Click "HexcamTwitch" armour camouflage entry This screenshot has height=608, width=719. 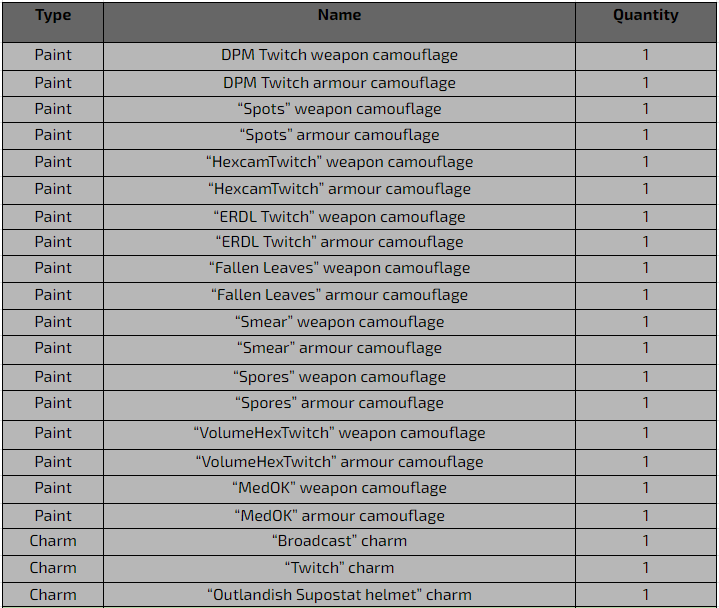click(x=339, y=189)
